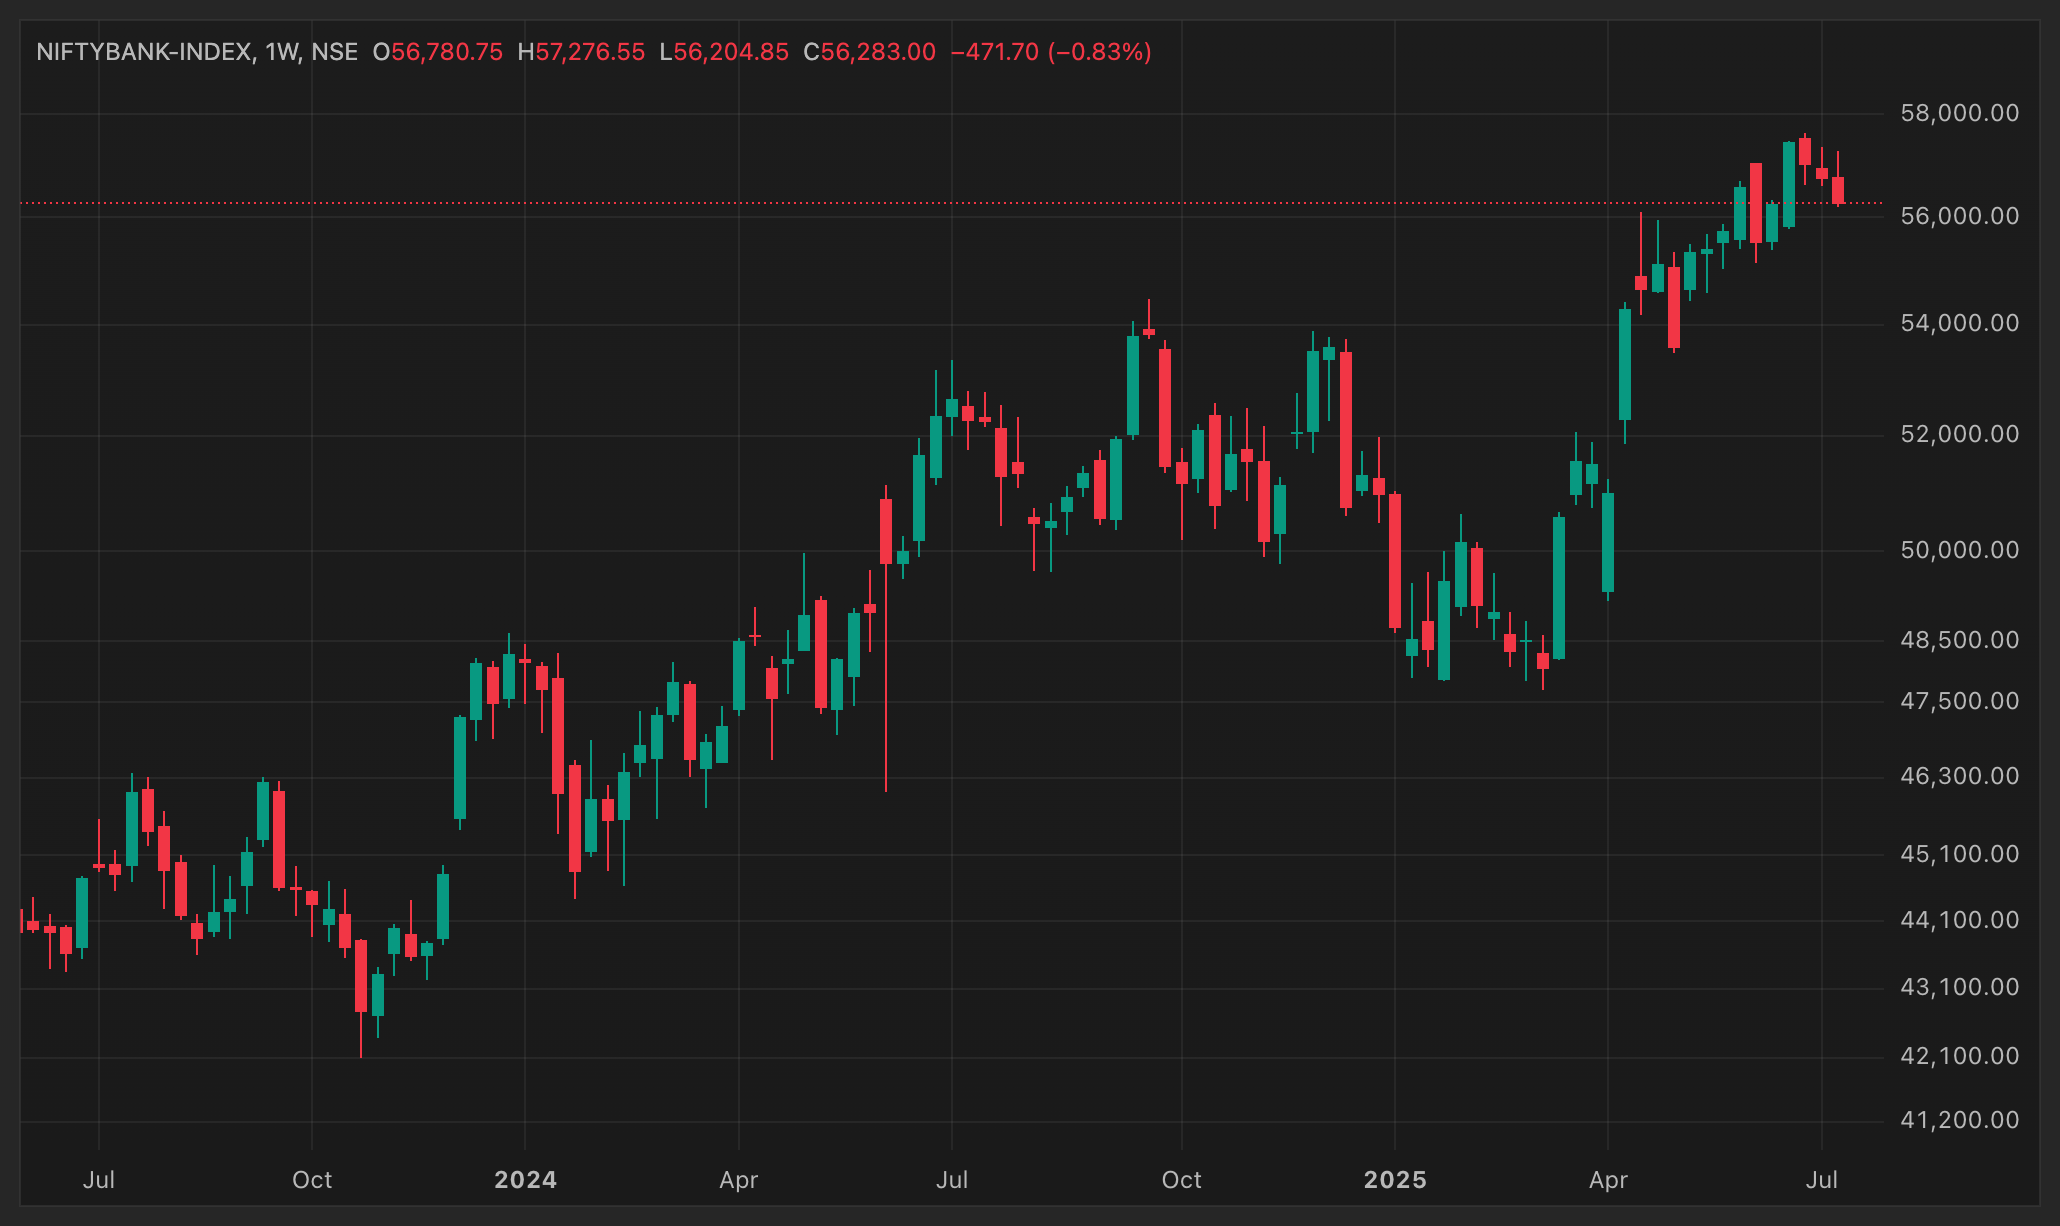Click the 2025 label on time axis
This screenshot has height=1226, width=2060.
(1395, 1180)
